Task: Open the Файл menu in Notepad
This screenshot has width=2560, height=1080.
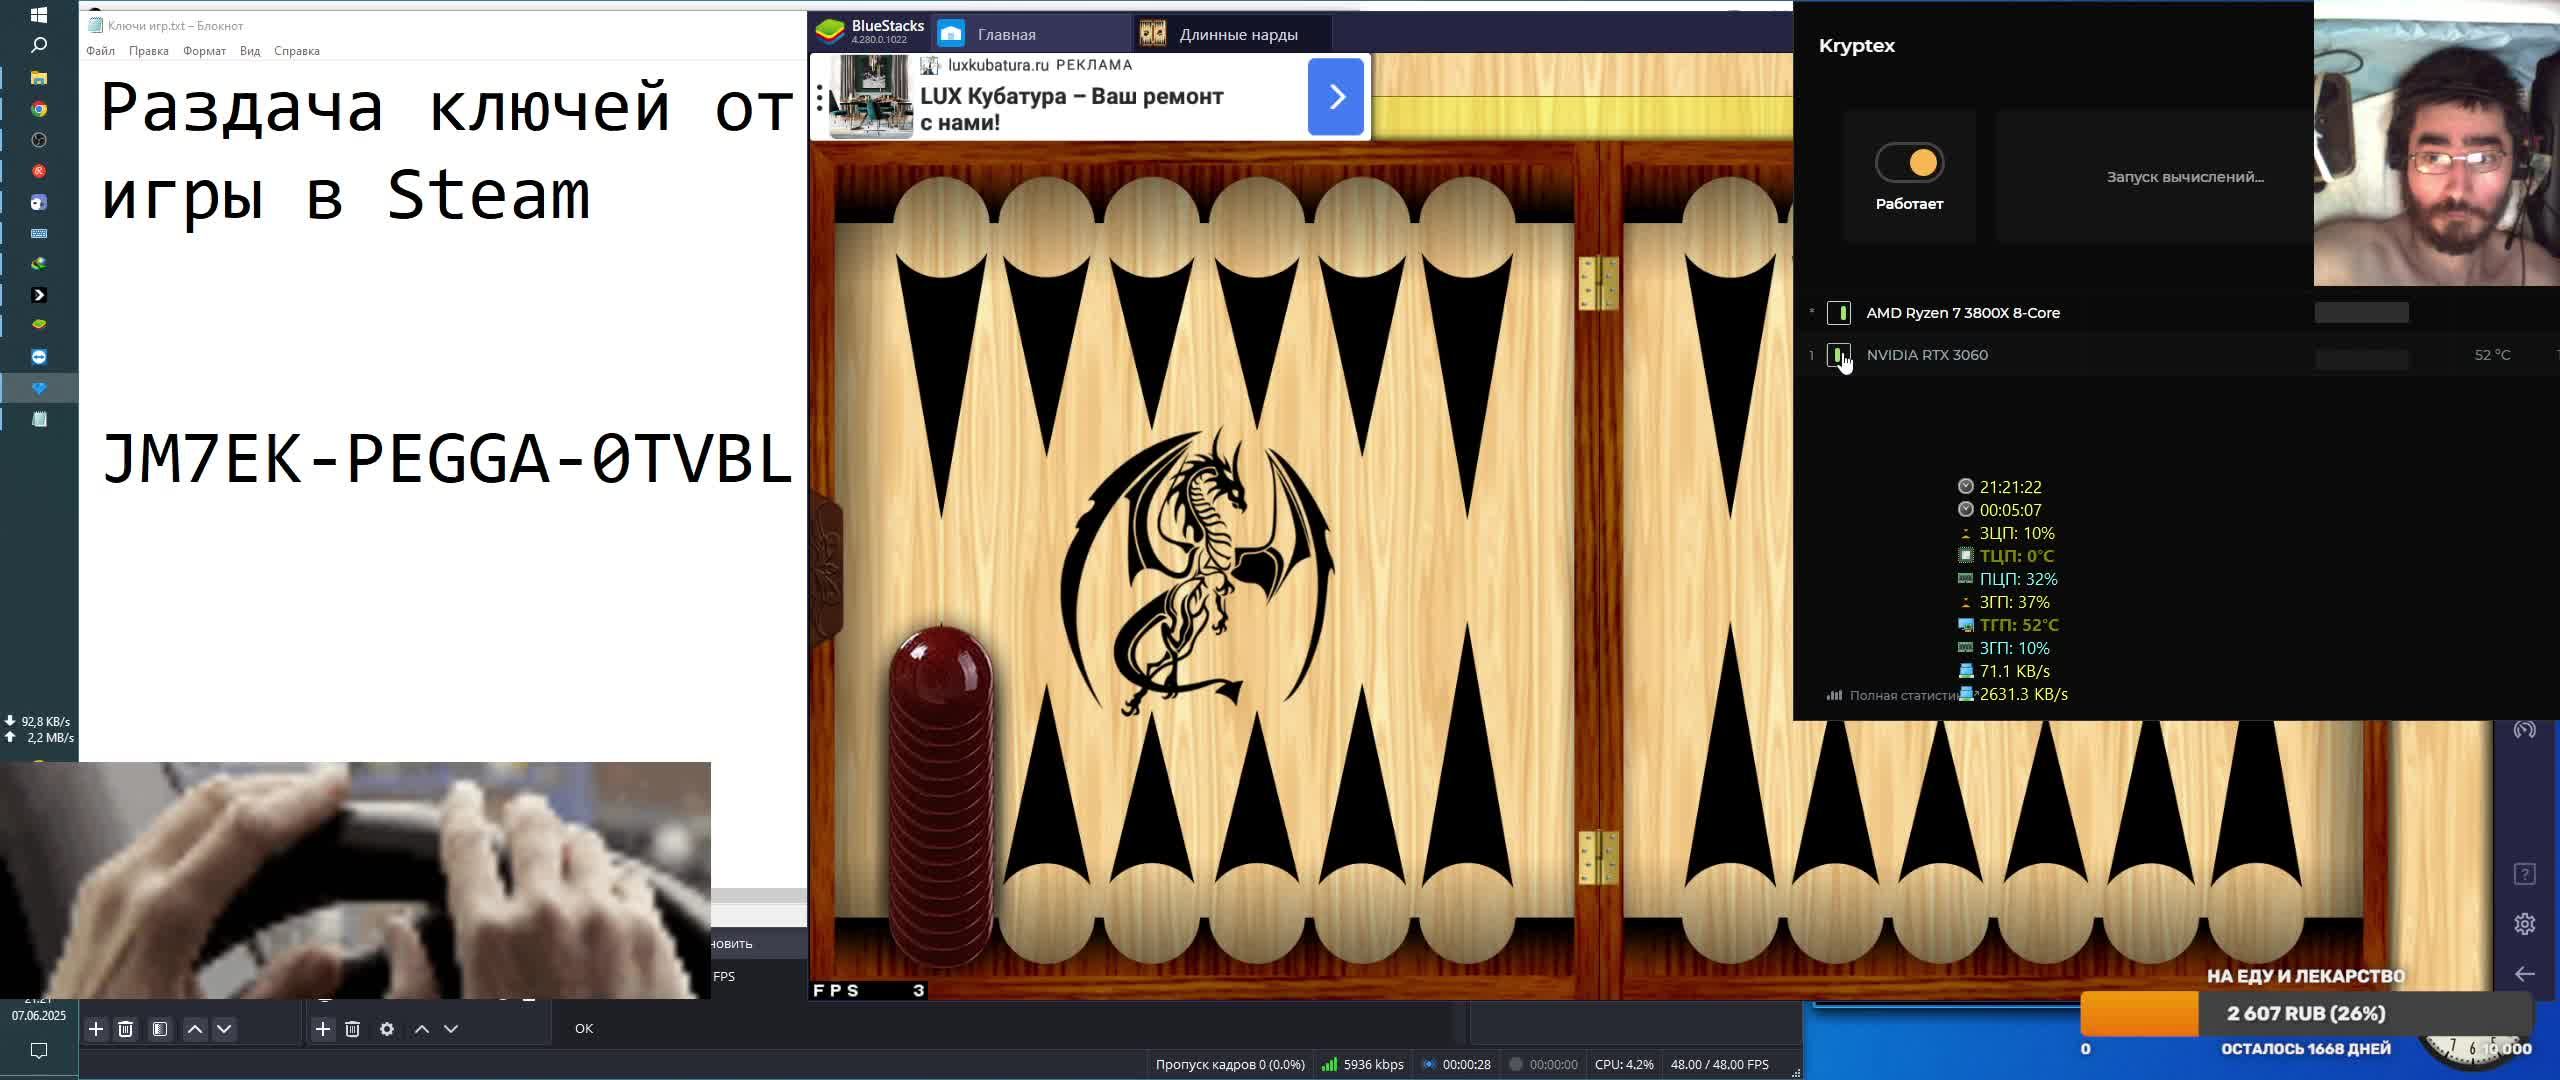Action: [100, 51]
